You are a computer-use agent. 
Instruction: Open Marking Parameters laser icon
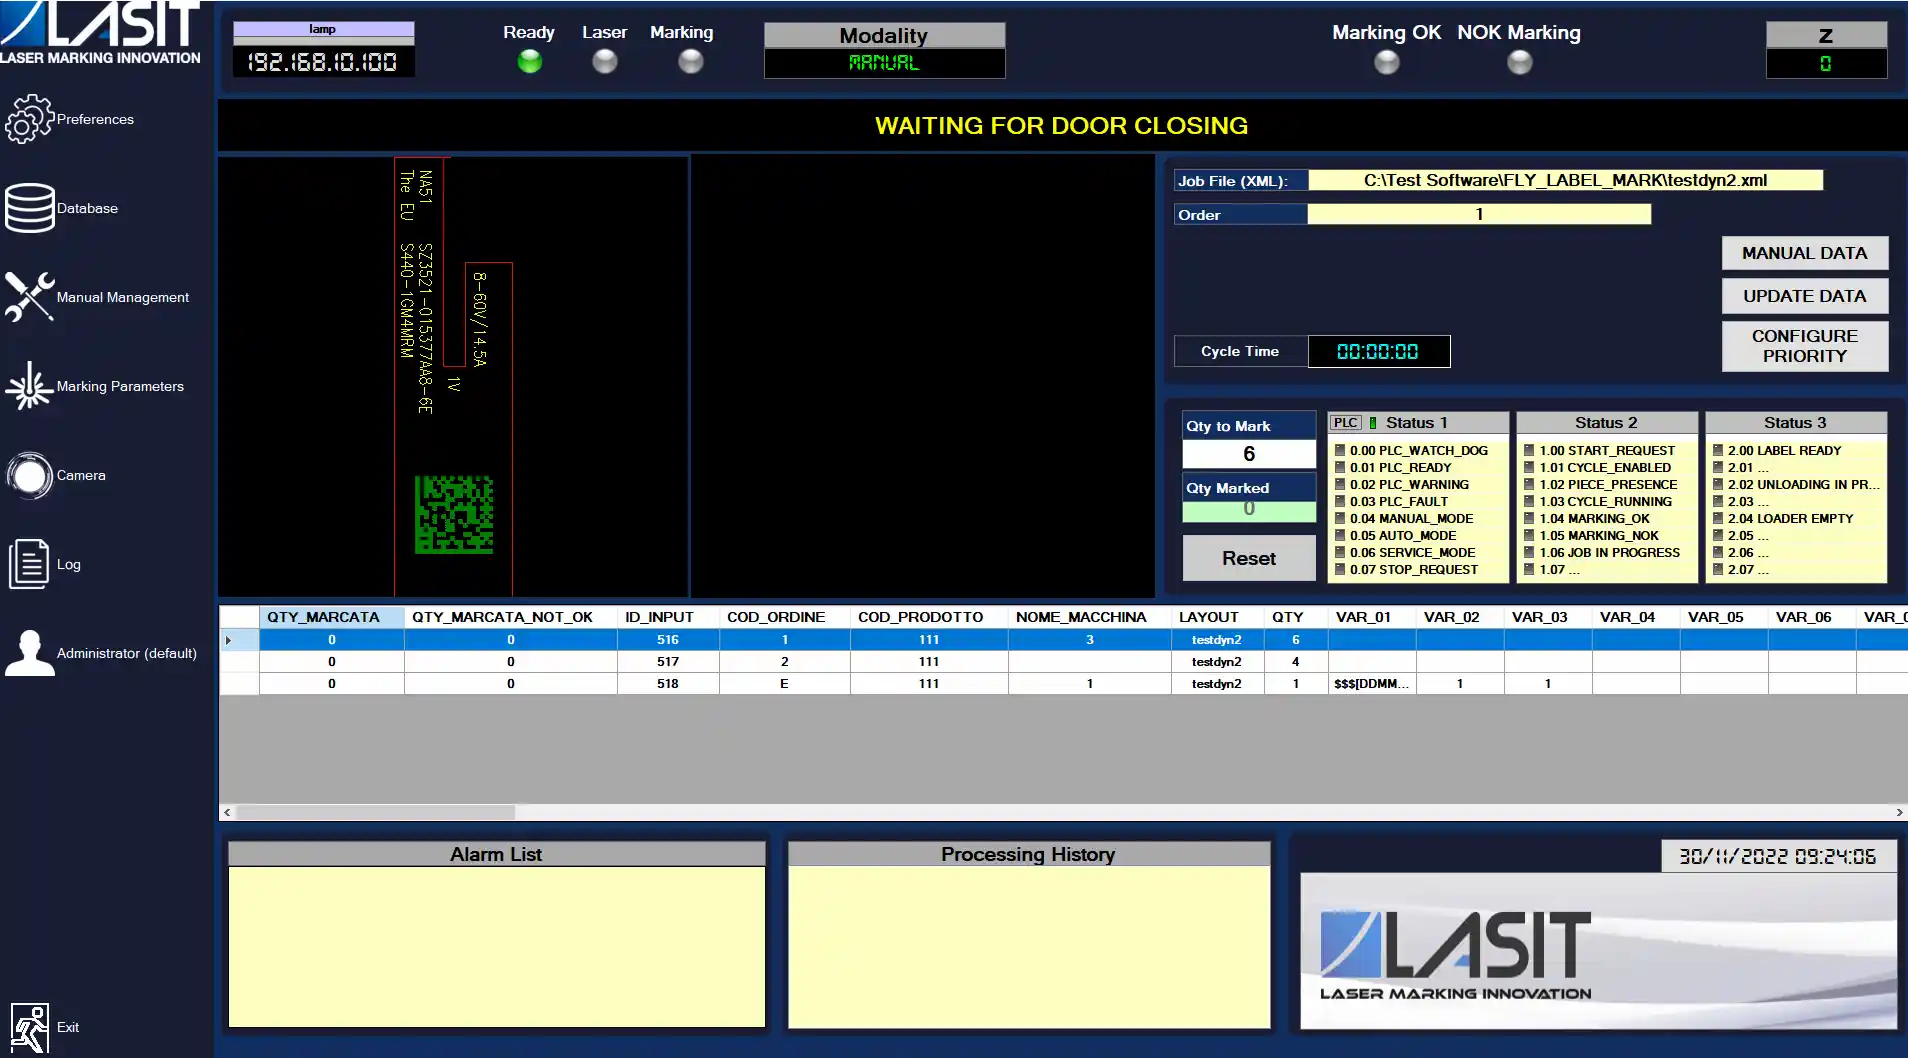tap(29, 386)
